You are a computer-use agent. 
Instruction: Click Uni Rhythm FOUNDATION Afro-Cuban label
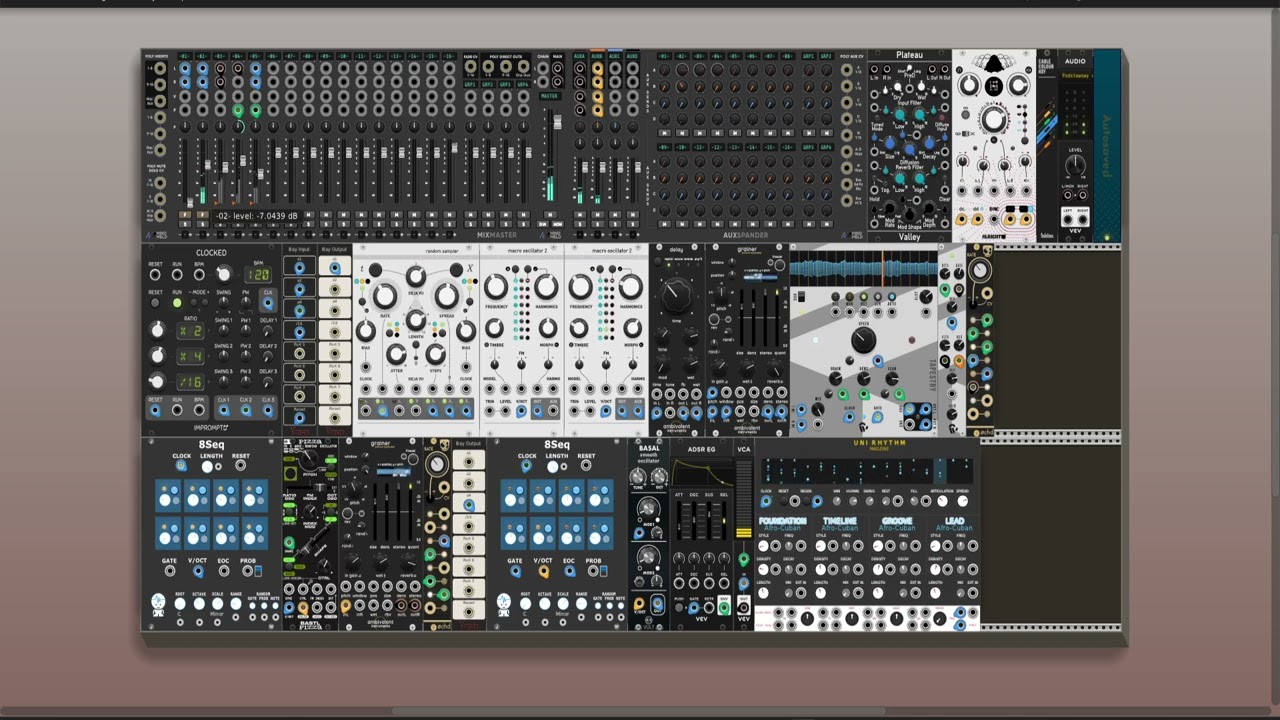[x=782, y=528]
